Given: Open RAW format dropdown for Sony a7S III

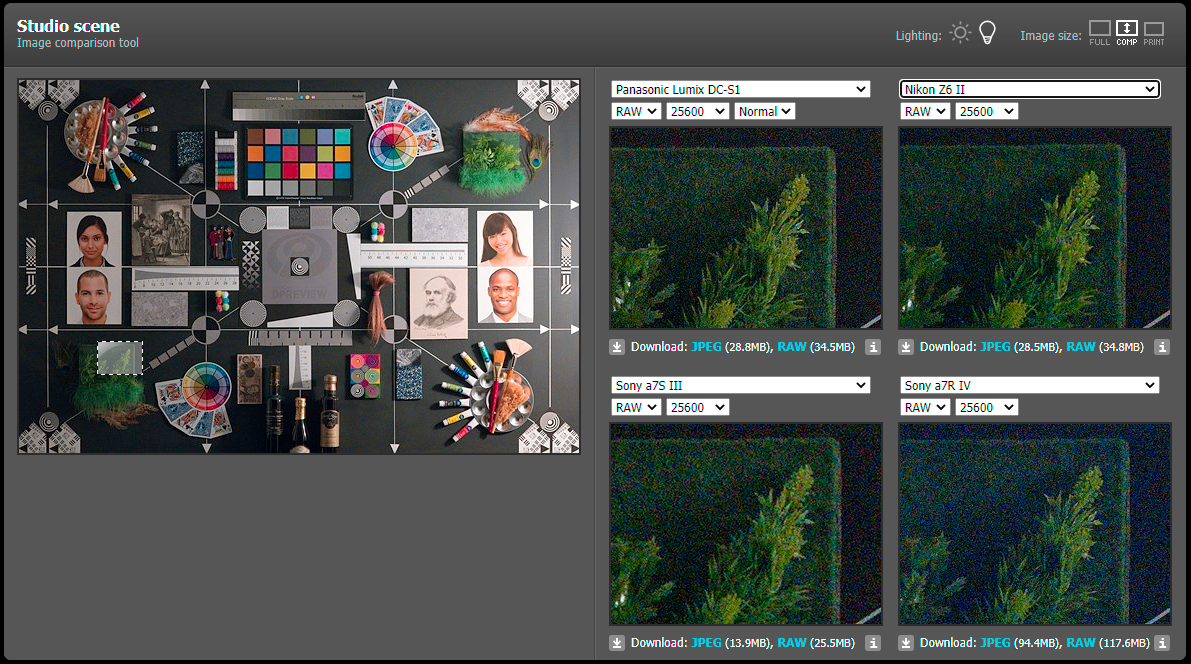Looking at the screenshot, I should click(x=636, y=408).
